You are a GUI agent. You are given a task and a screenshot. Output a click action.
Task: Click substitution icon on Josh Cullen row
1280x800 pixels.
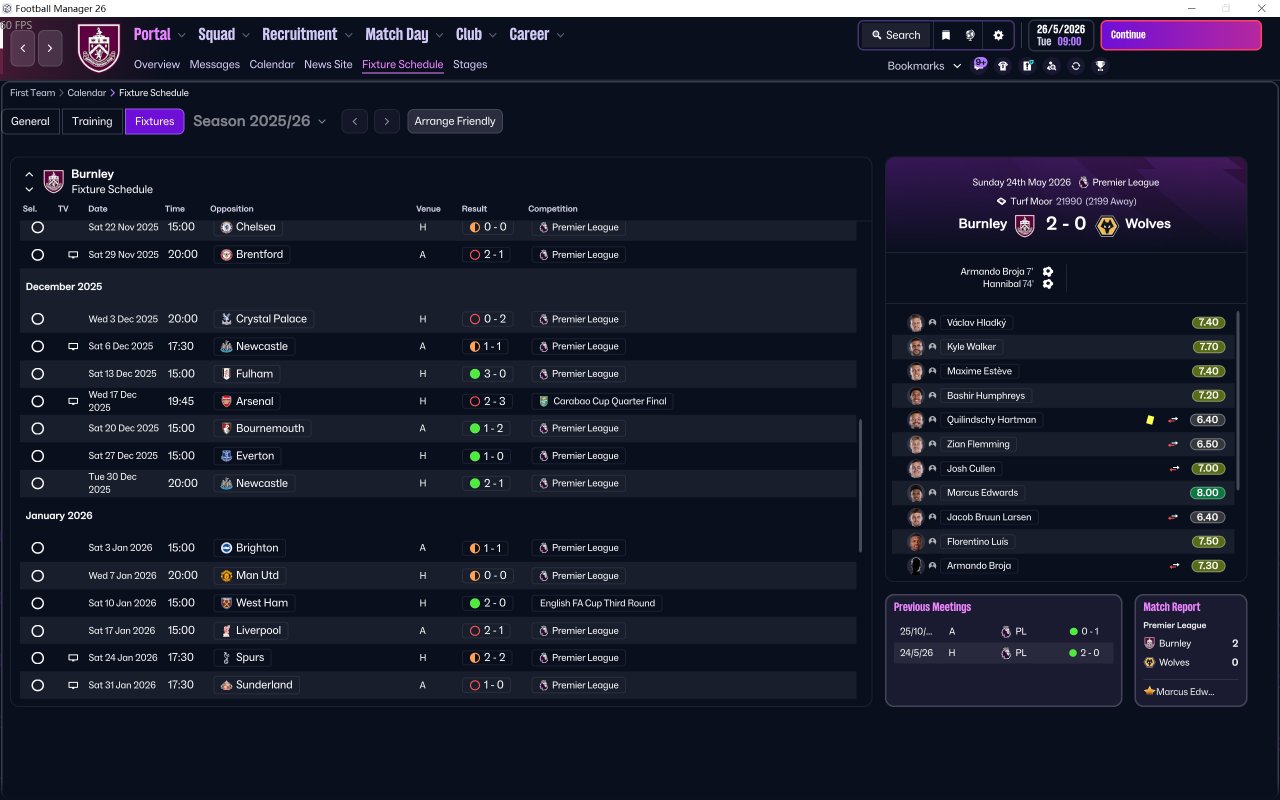(1174, 469)
